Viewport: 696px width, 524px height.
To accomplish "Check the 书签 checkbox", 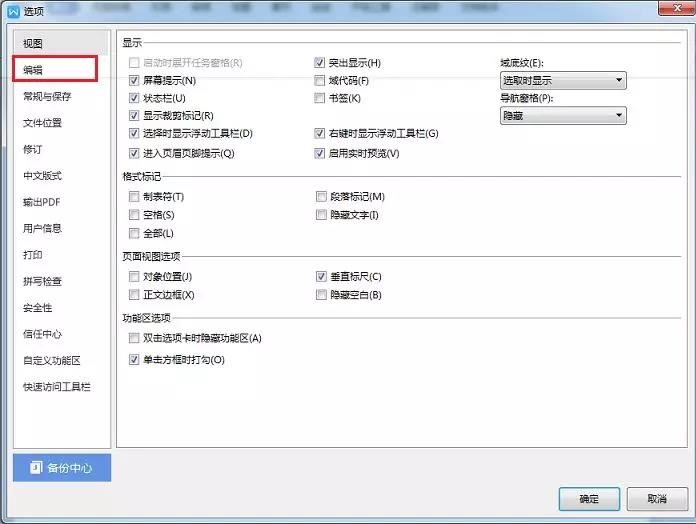I will click(x=321, y=98).
